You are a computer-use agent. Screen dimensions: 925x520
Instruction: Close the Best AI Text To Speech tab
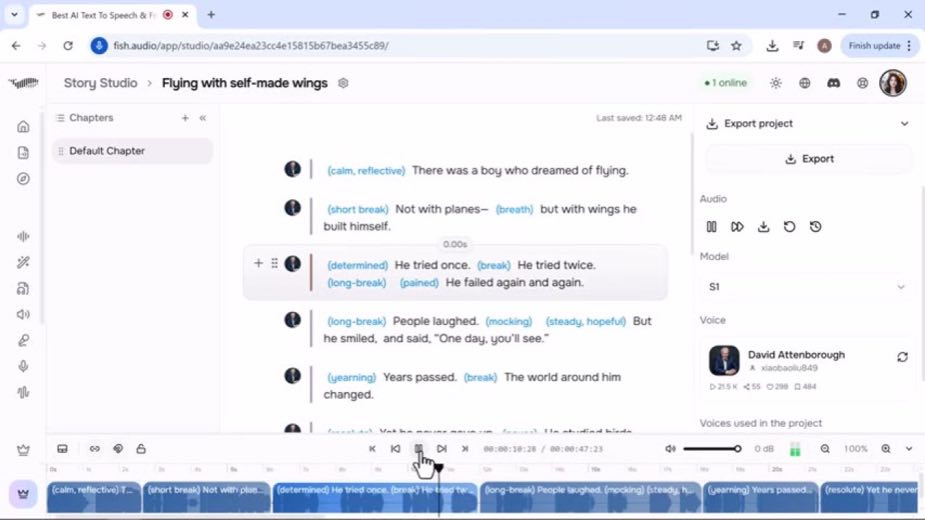click(185, 15)
